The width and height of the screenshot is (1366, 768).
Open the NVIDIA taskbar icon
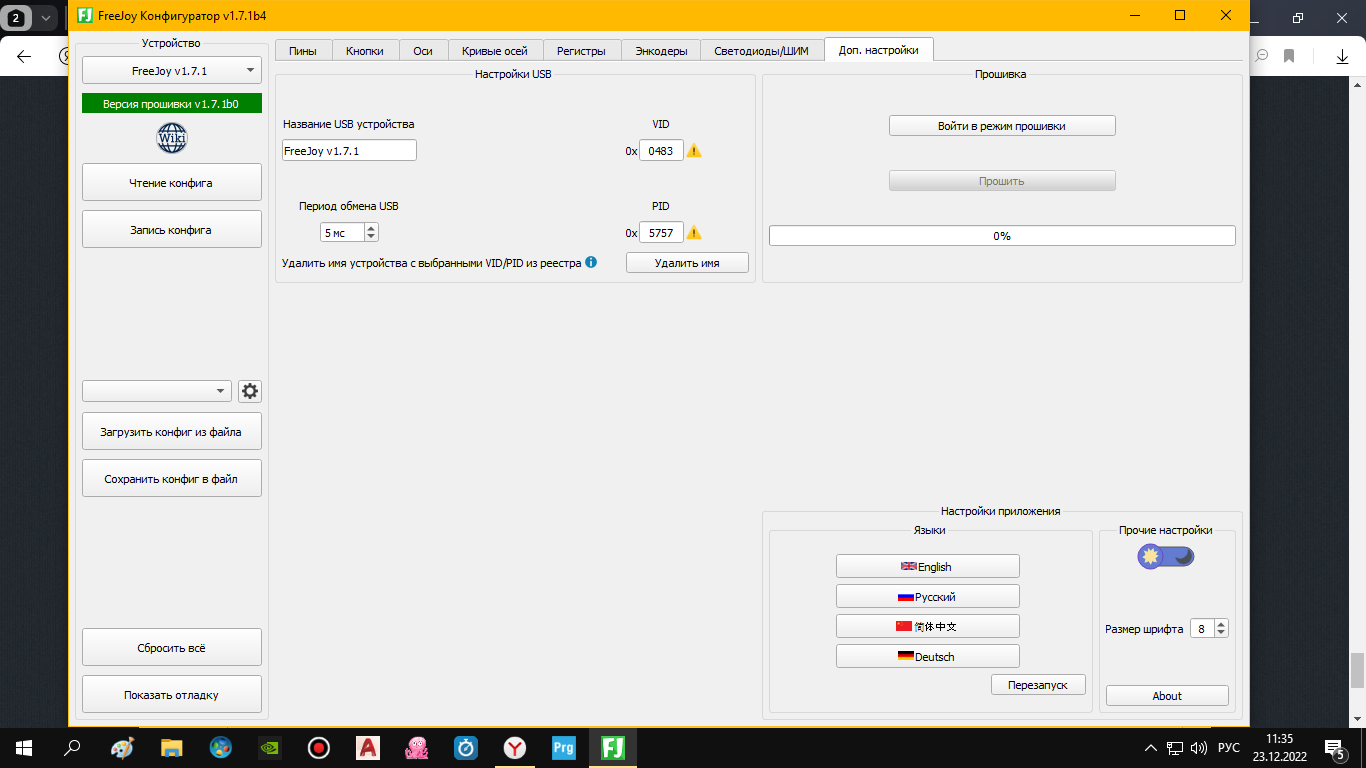[x=270, y=747]
